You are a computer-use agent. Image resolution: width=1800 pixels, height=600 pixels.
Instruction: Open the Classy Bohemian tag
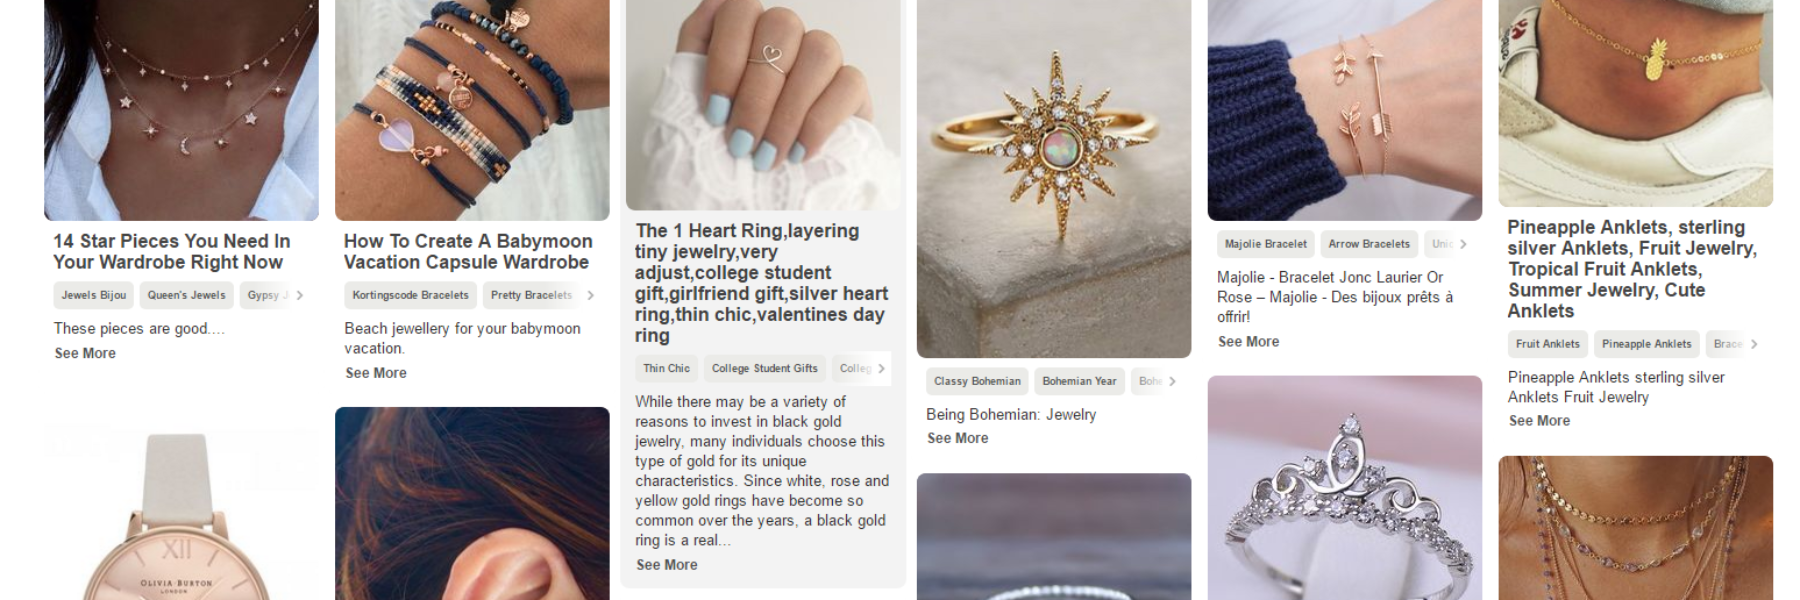click(x=977, y=381)
